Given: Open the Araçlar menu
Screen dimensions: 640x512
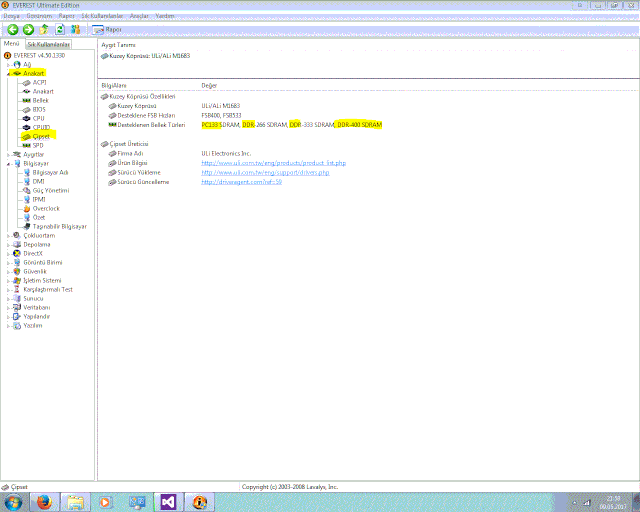Looking at the screenshot, I should pyautogui.click(x=139, y=16).
